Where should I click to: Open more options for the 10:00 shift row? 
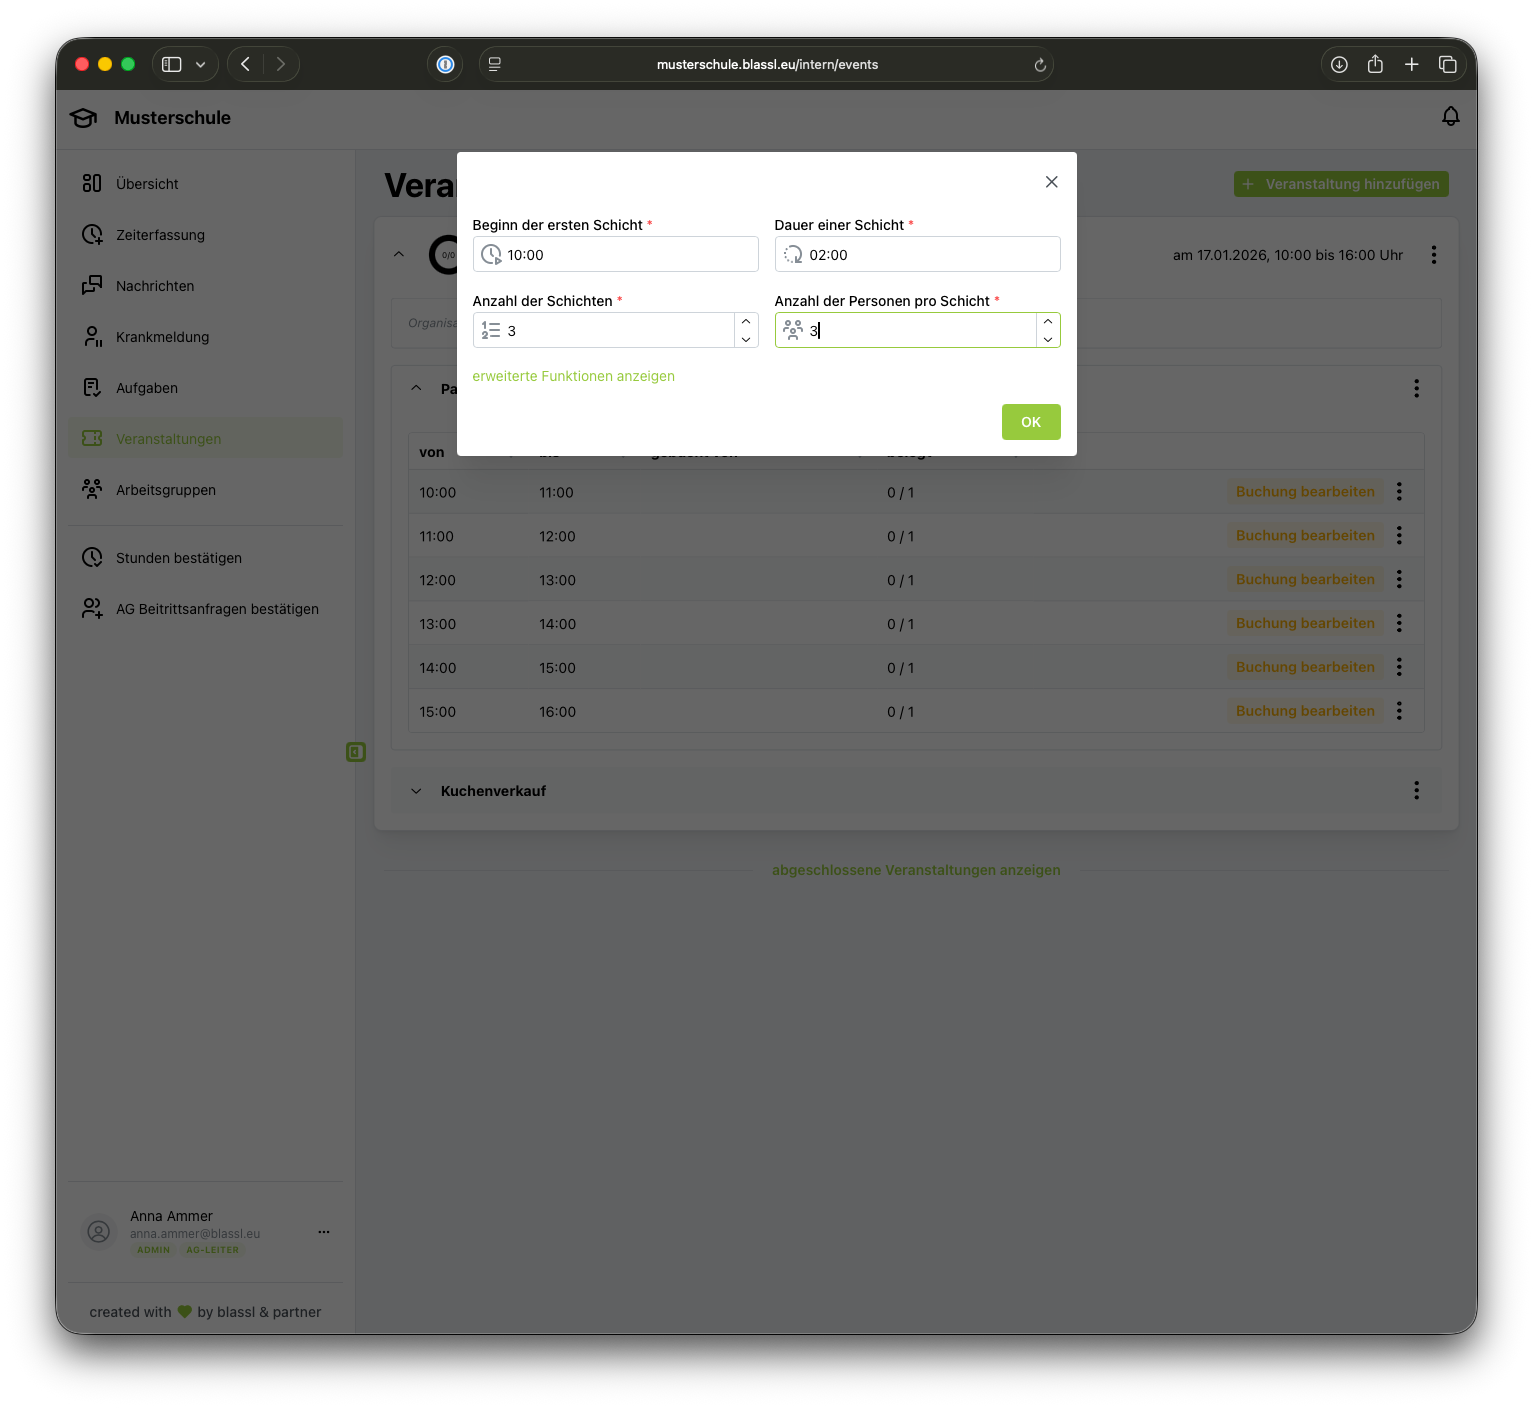point(1399,492)
